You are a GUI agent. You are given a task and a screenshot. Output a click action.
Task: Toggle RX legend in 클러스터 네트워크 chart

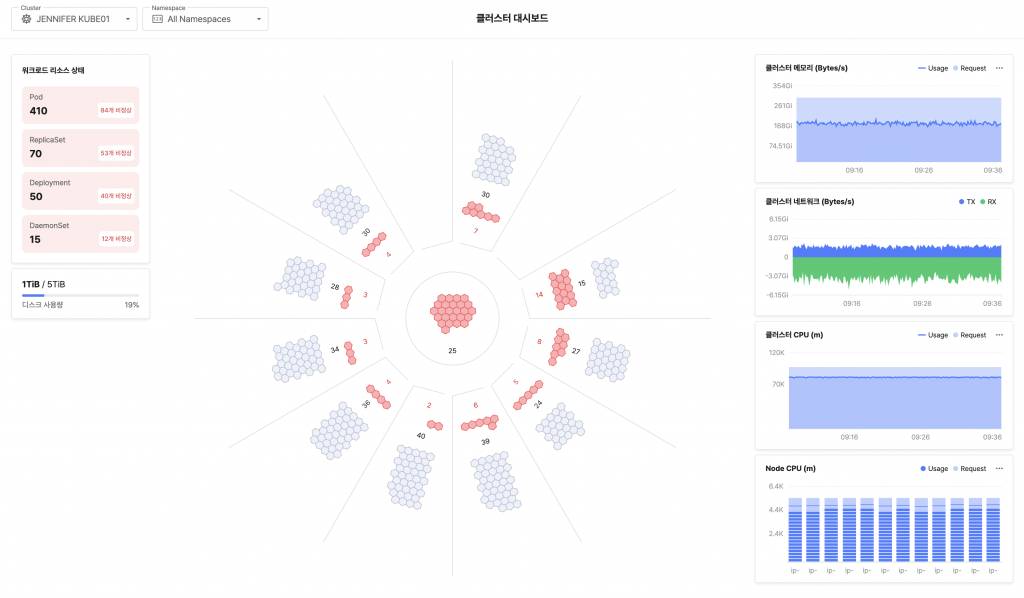989,202
